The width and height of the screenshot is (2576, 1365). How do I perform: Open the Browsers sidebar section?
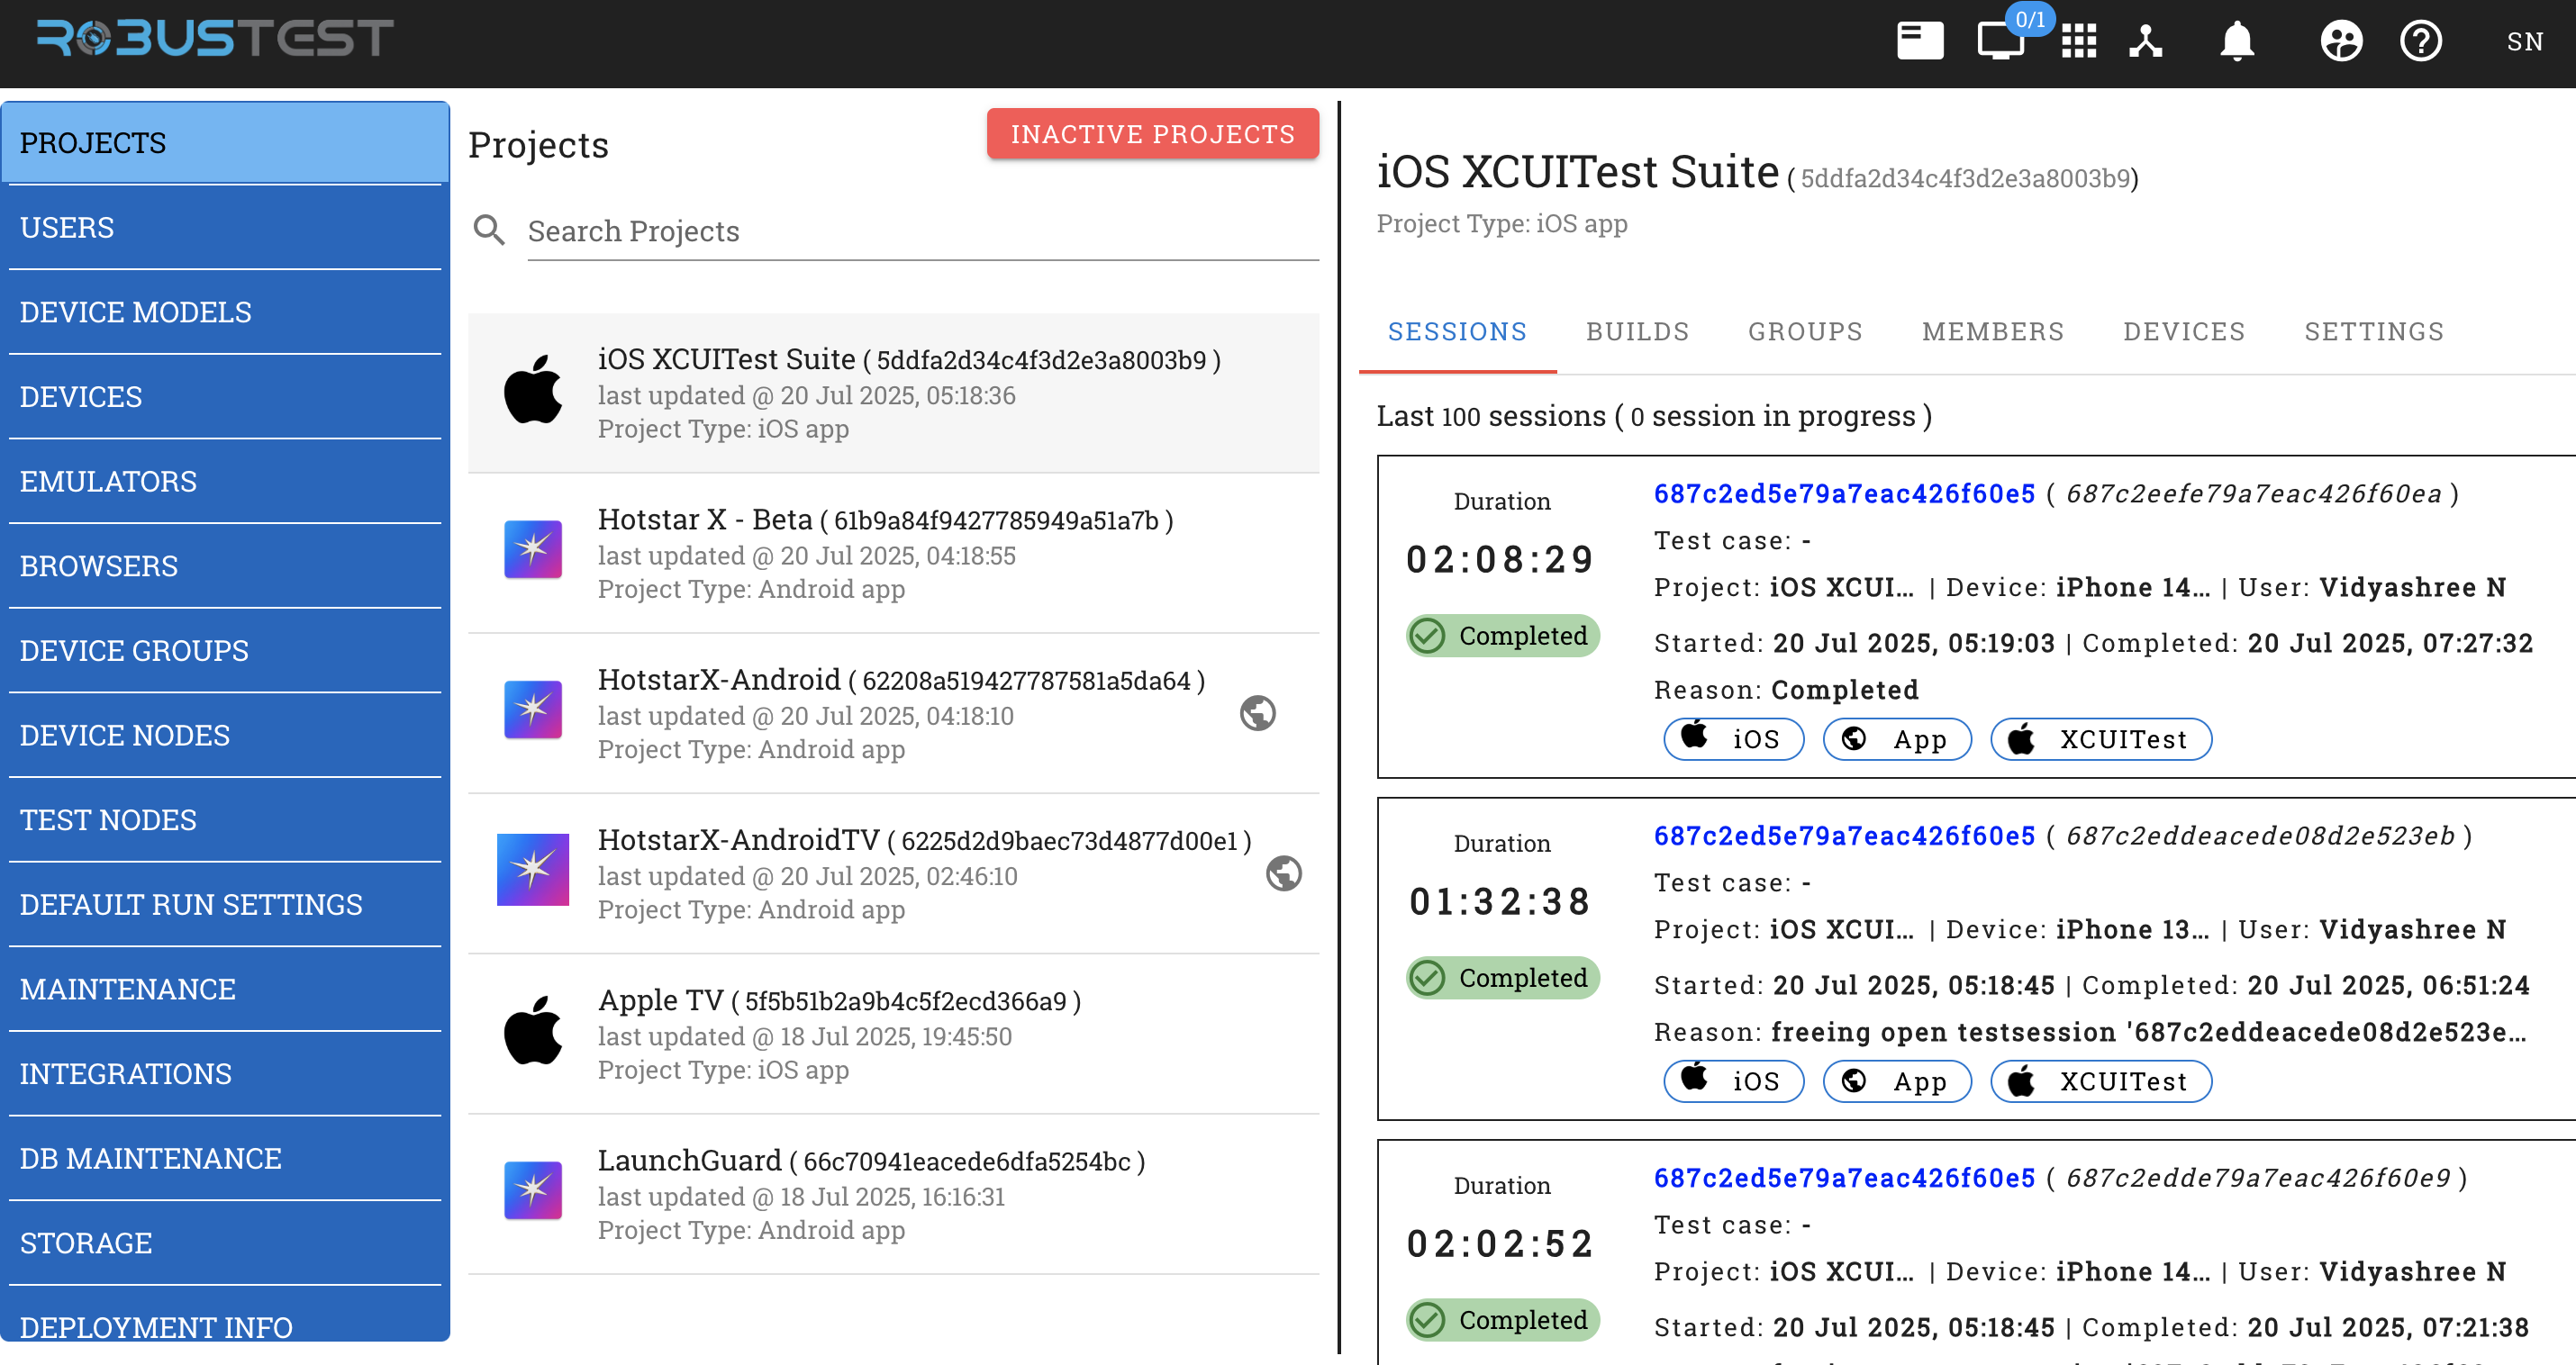225,566
